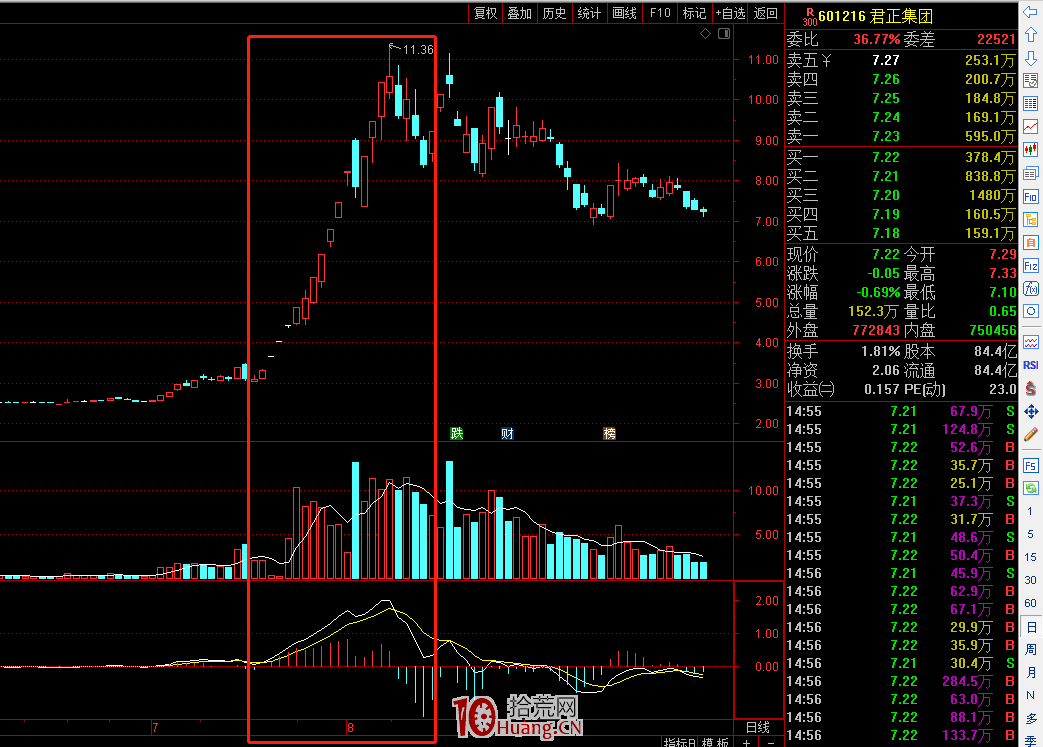Click the 总量 value 152.3万

(873, 311)
